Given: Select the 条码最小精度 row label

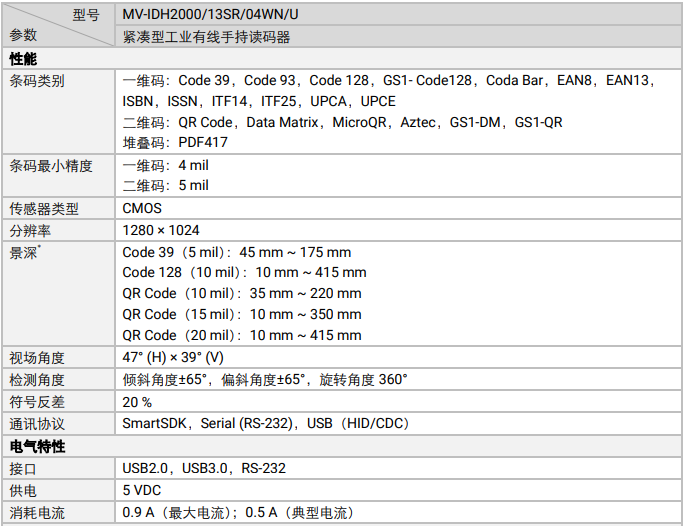Looking at the screenshot, I should 51,165.
